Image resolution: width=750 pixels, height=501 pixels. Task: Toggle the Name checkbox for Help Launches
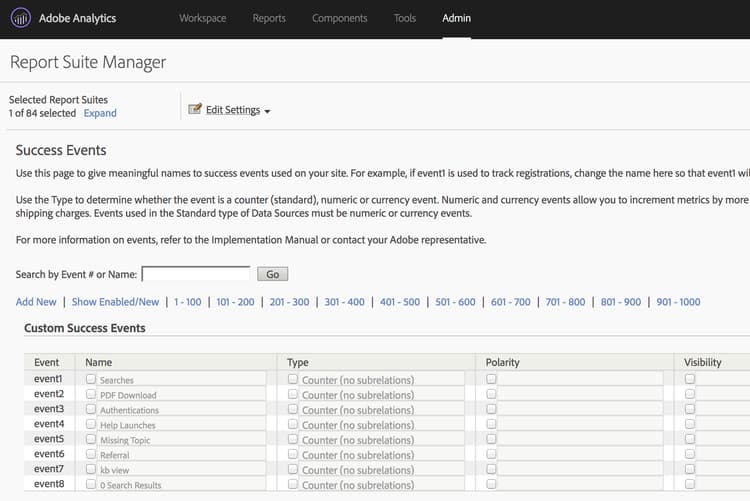[91, 424]
